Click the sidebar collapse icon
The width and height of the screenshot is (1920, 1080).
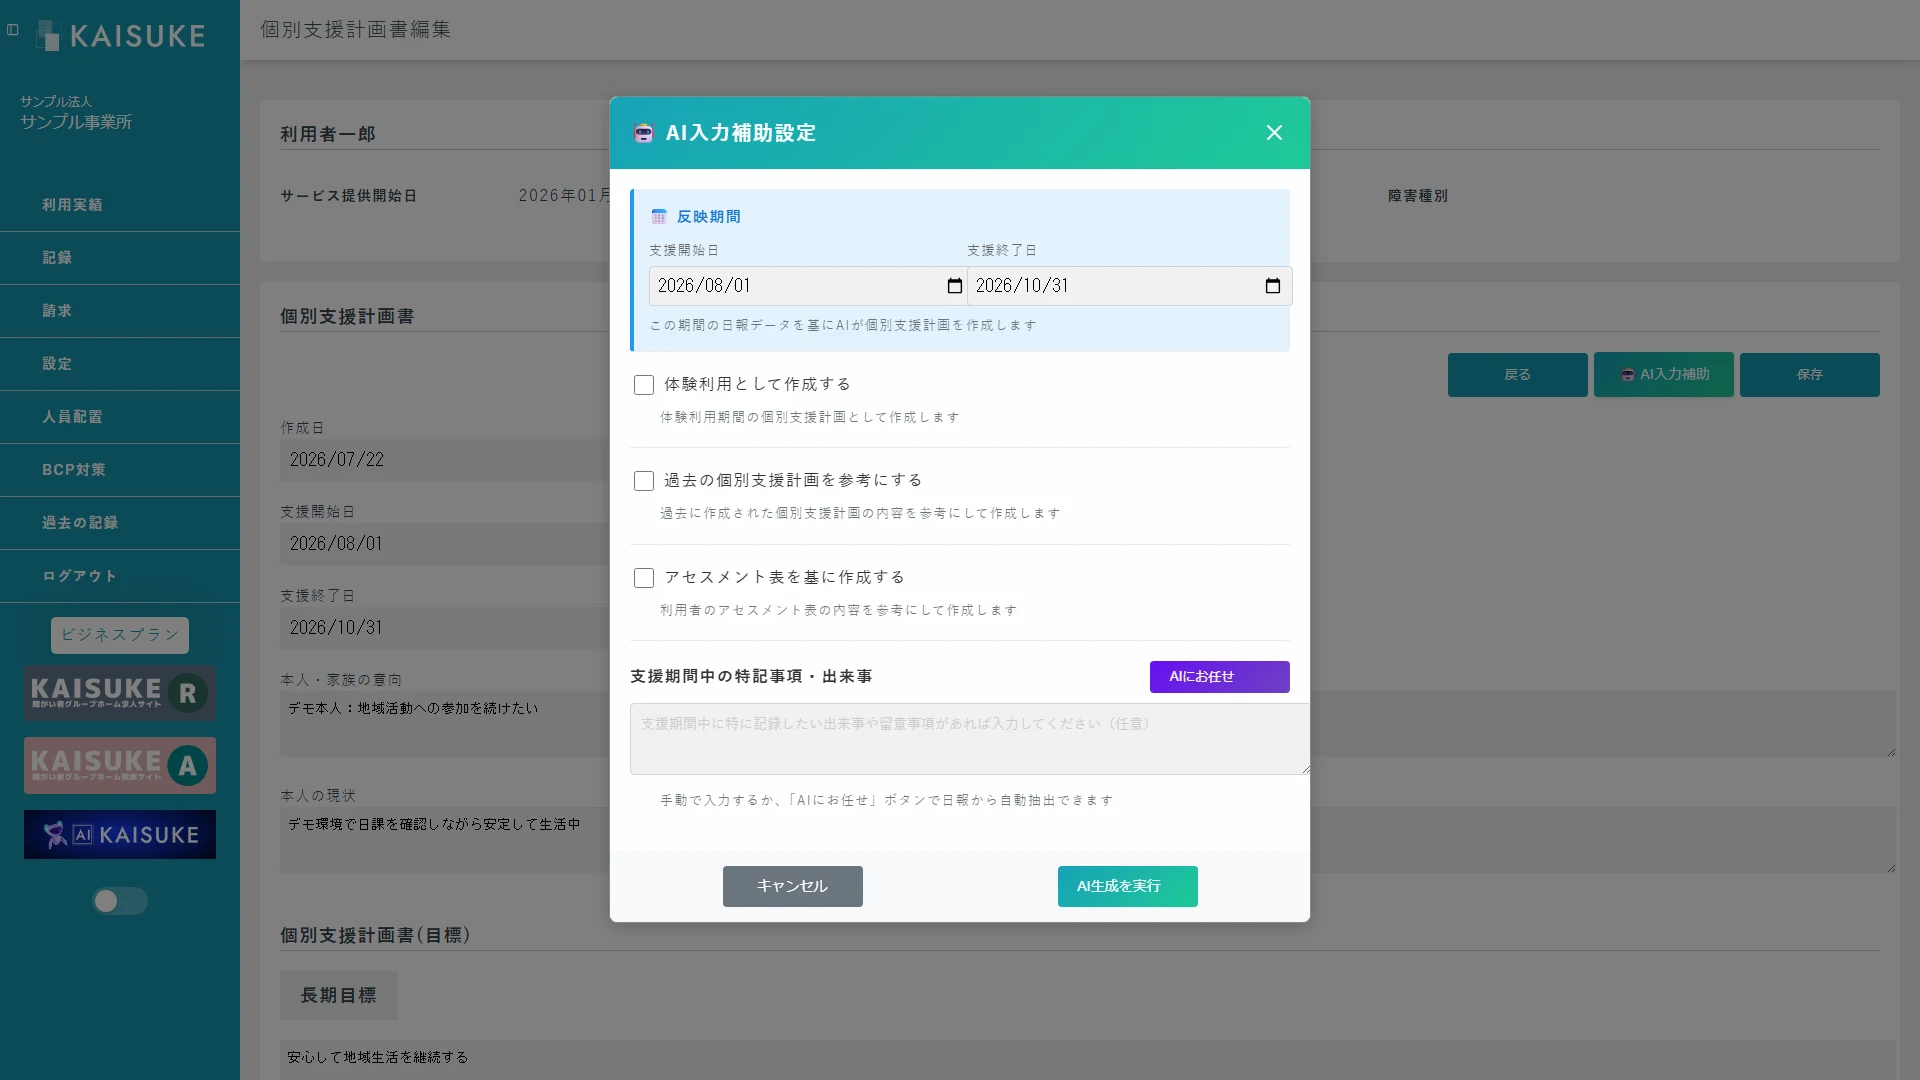[x=13, y=30]
